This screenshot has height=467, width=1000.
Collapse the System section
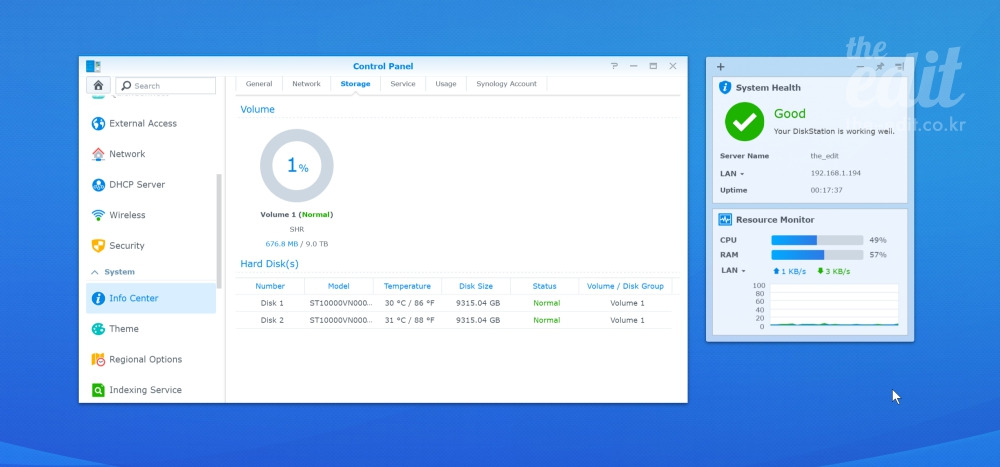coord(95,272)
